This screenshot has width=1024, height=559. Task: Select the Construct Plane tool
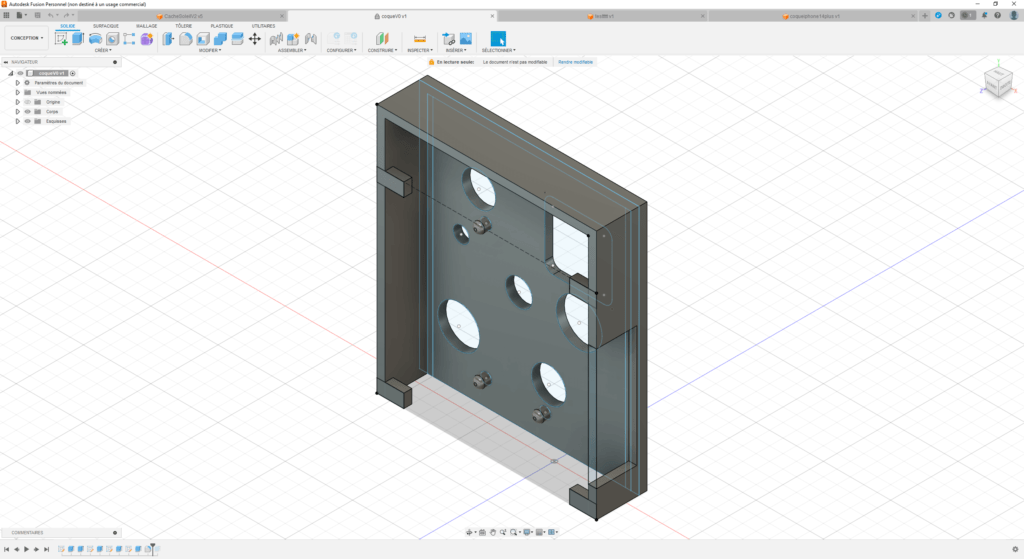pos(382,39)
